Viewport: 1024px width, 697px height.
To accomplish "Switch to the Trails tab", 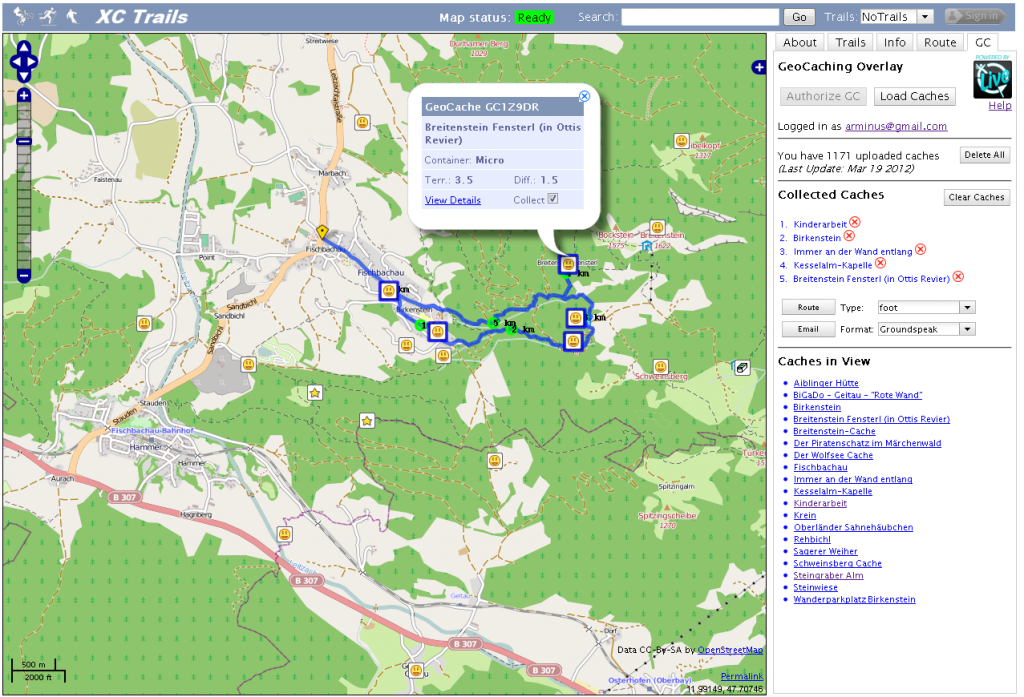I will click(850, 42).
